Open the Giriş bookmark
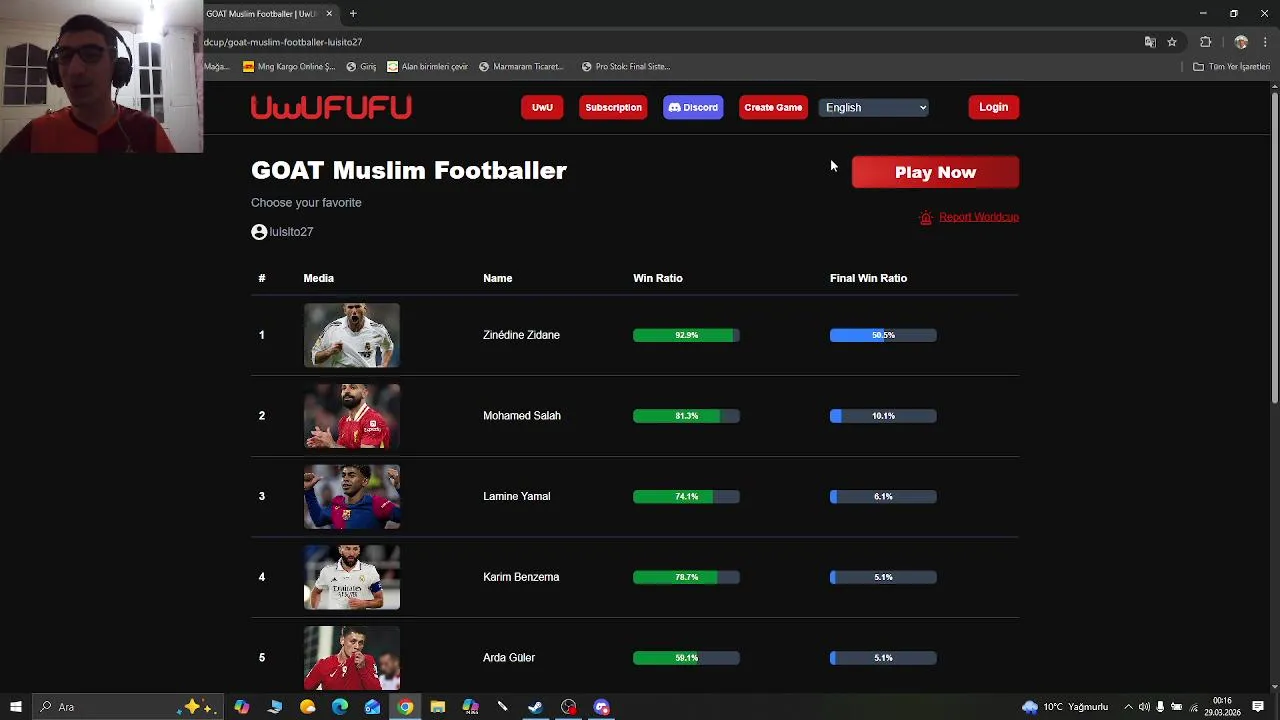This screenshot has height=720, width=1280. click(361, 67)
